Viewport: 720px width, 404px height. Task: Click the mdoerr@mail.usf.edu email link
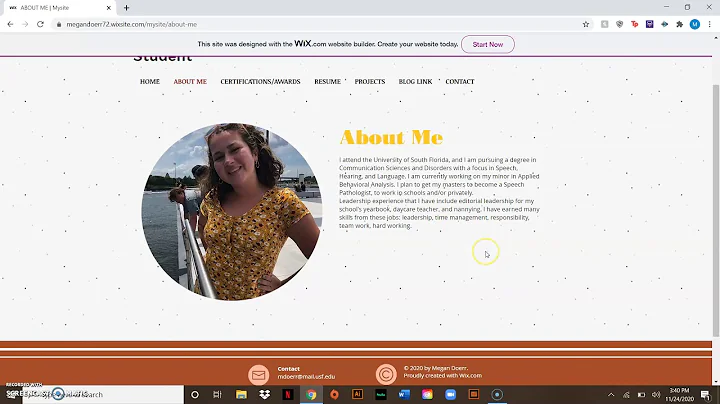tap(306, 376)
